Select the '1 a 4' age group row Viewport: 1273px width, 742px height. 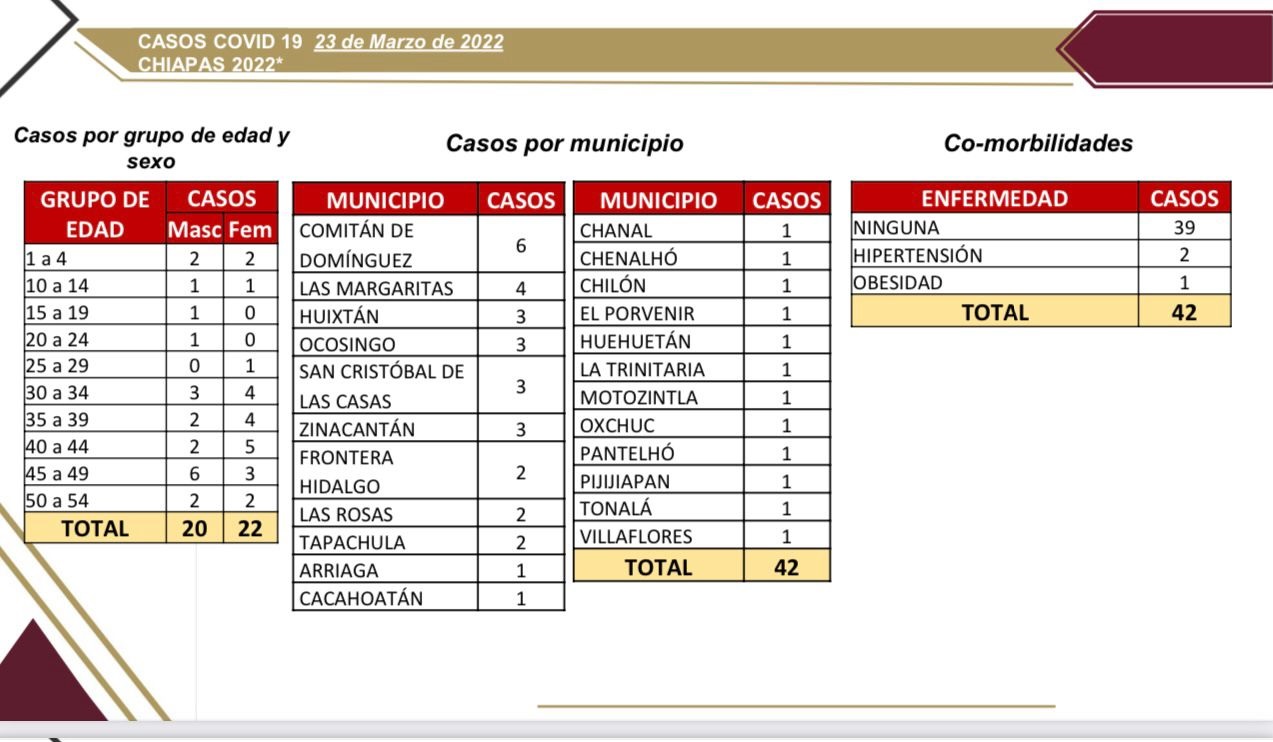coord(151,258)
